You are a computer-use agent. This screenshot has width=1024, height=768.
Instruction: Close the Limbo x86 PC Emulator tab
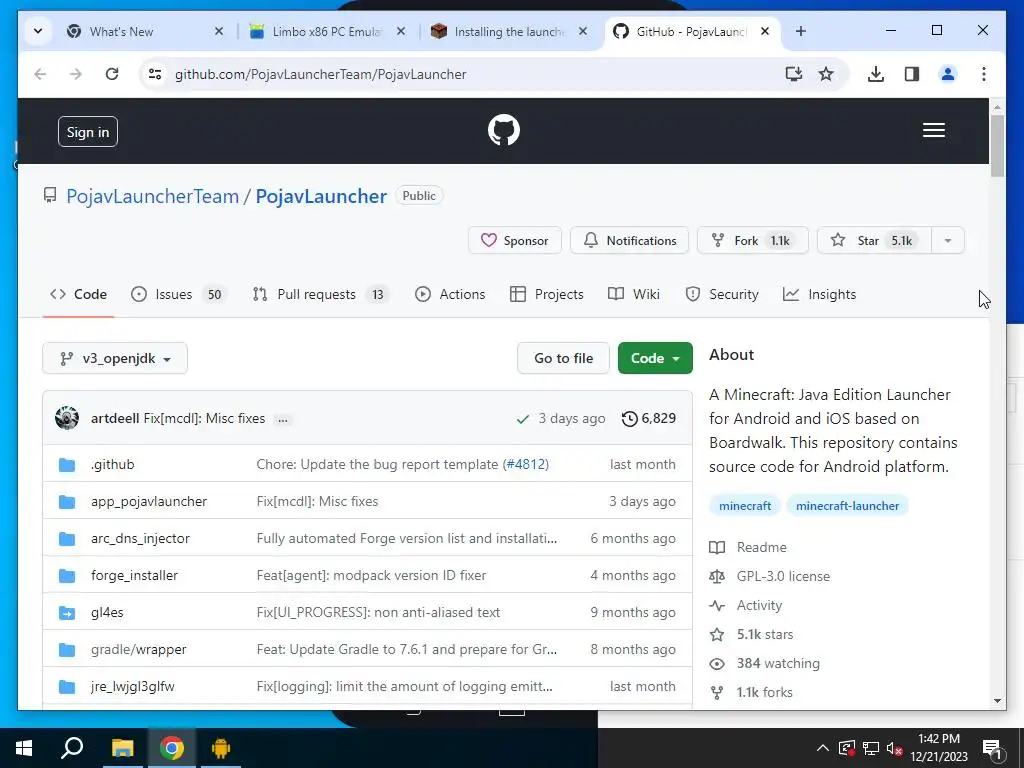[x=401, y=31]
